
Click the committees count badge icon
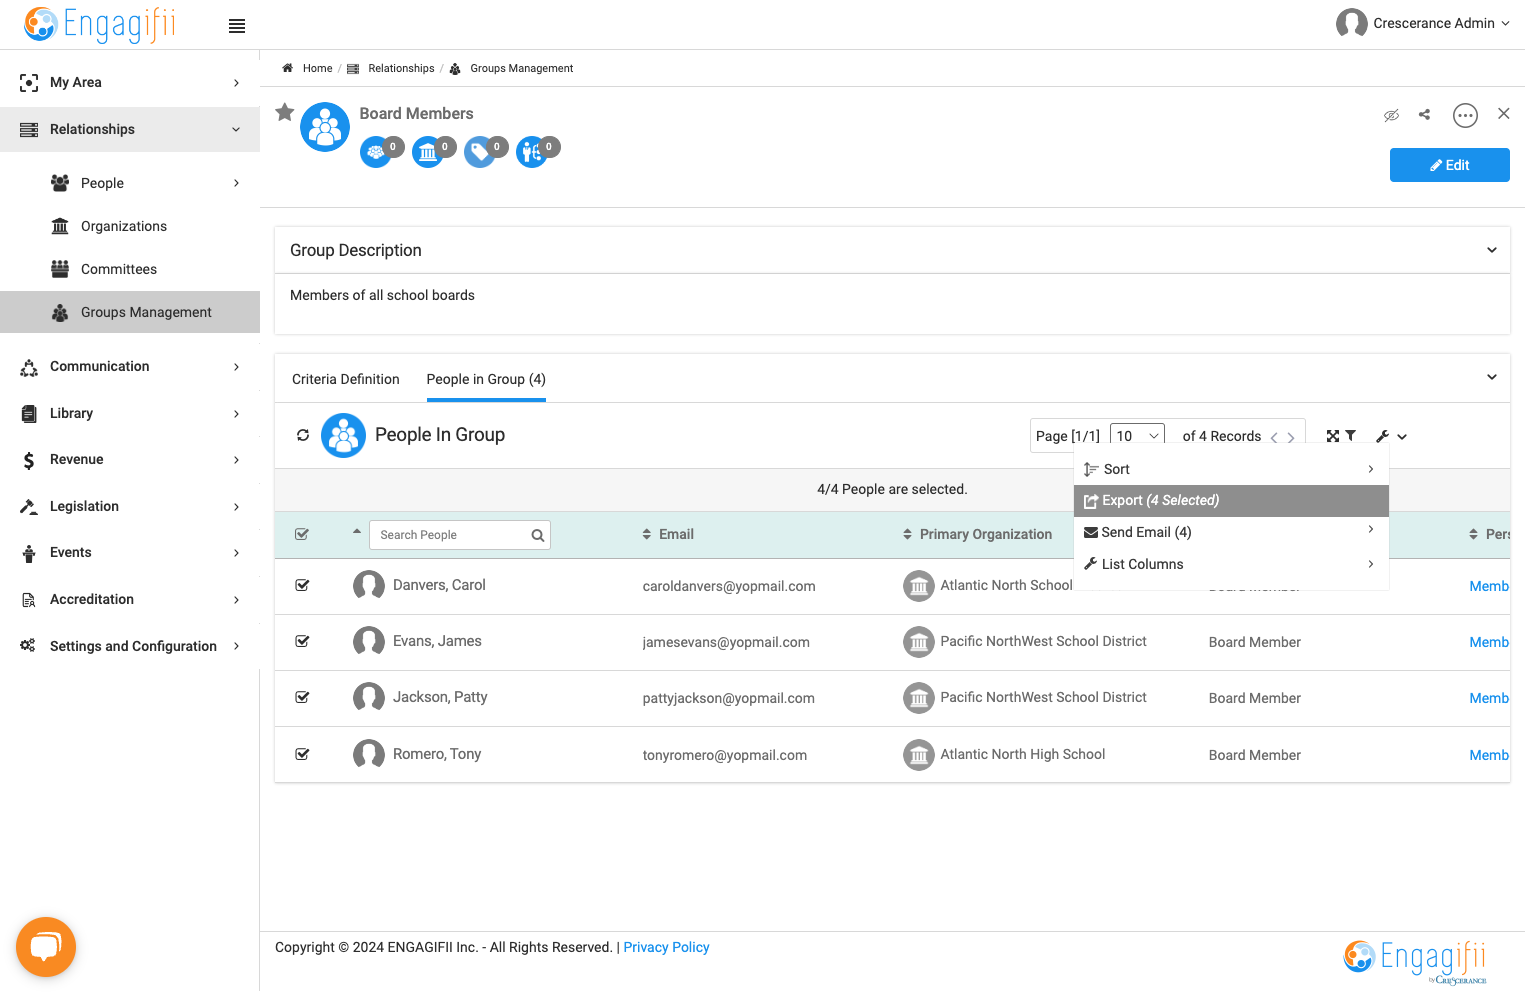click(377, 152)
